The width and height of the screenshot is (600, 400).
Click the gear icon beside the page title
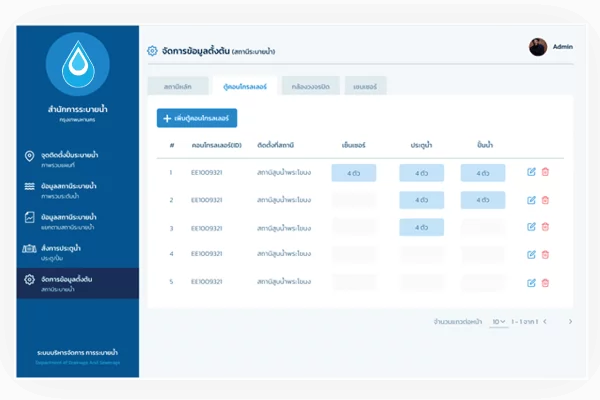152,50
